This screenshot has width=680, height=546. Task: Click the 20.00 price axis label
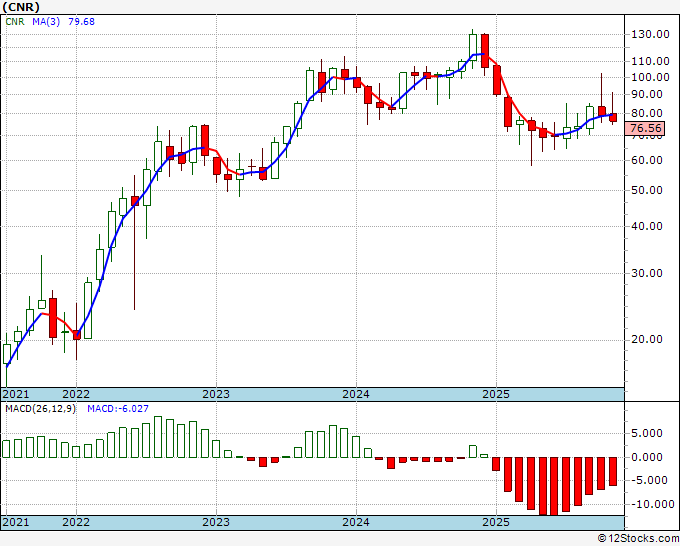coord(647,339)
